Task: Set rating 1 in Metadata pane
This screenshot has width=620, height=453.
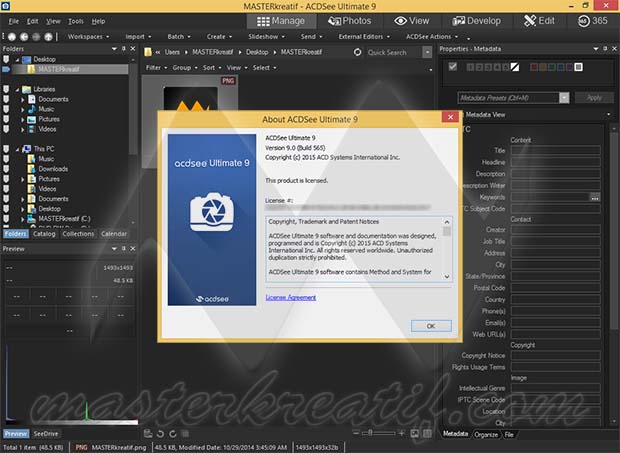Action: click(471, 67)
